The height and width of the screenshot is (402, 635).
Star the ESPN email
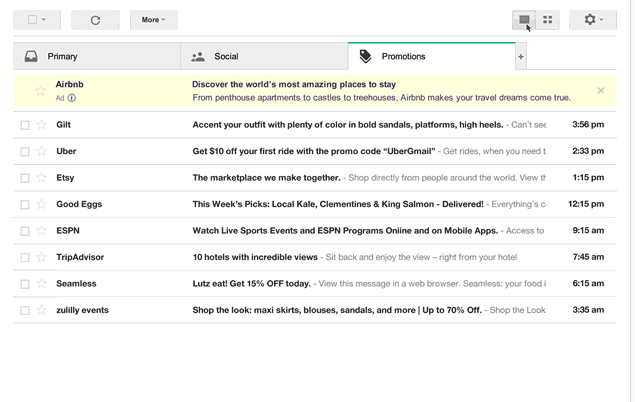[41, 231]
